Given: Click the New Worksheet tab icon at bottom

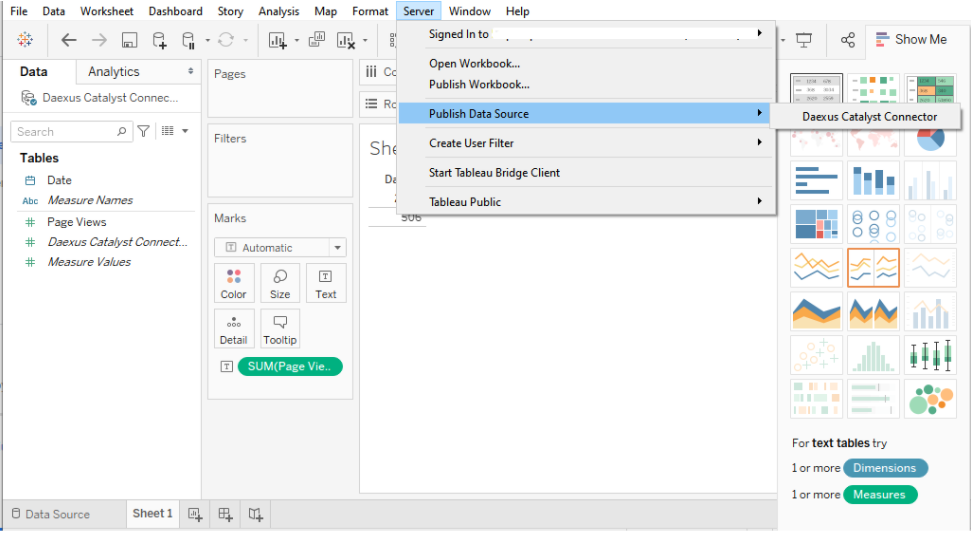Looking at the screenshot, I should pyautogui.click(x=195, y=514).
